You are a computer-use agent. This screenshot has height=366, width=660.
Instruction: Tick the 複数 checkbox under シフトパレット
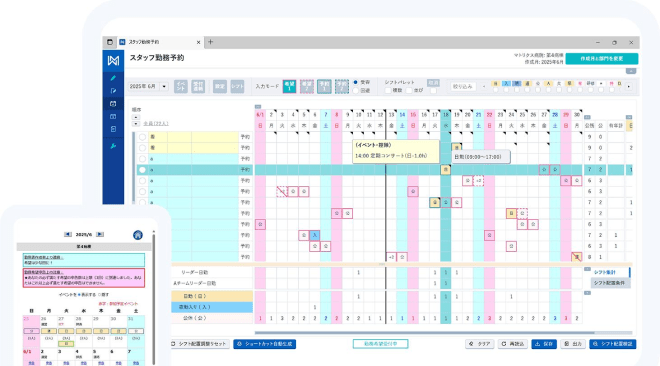pos(388,90)
